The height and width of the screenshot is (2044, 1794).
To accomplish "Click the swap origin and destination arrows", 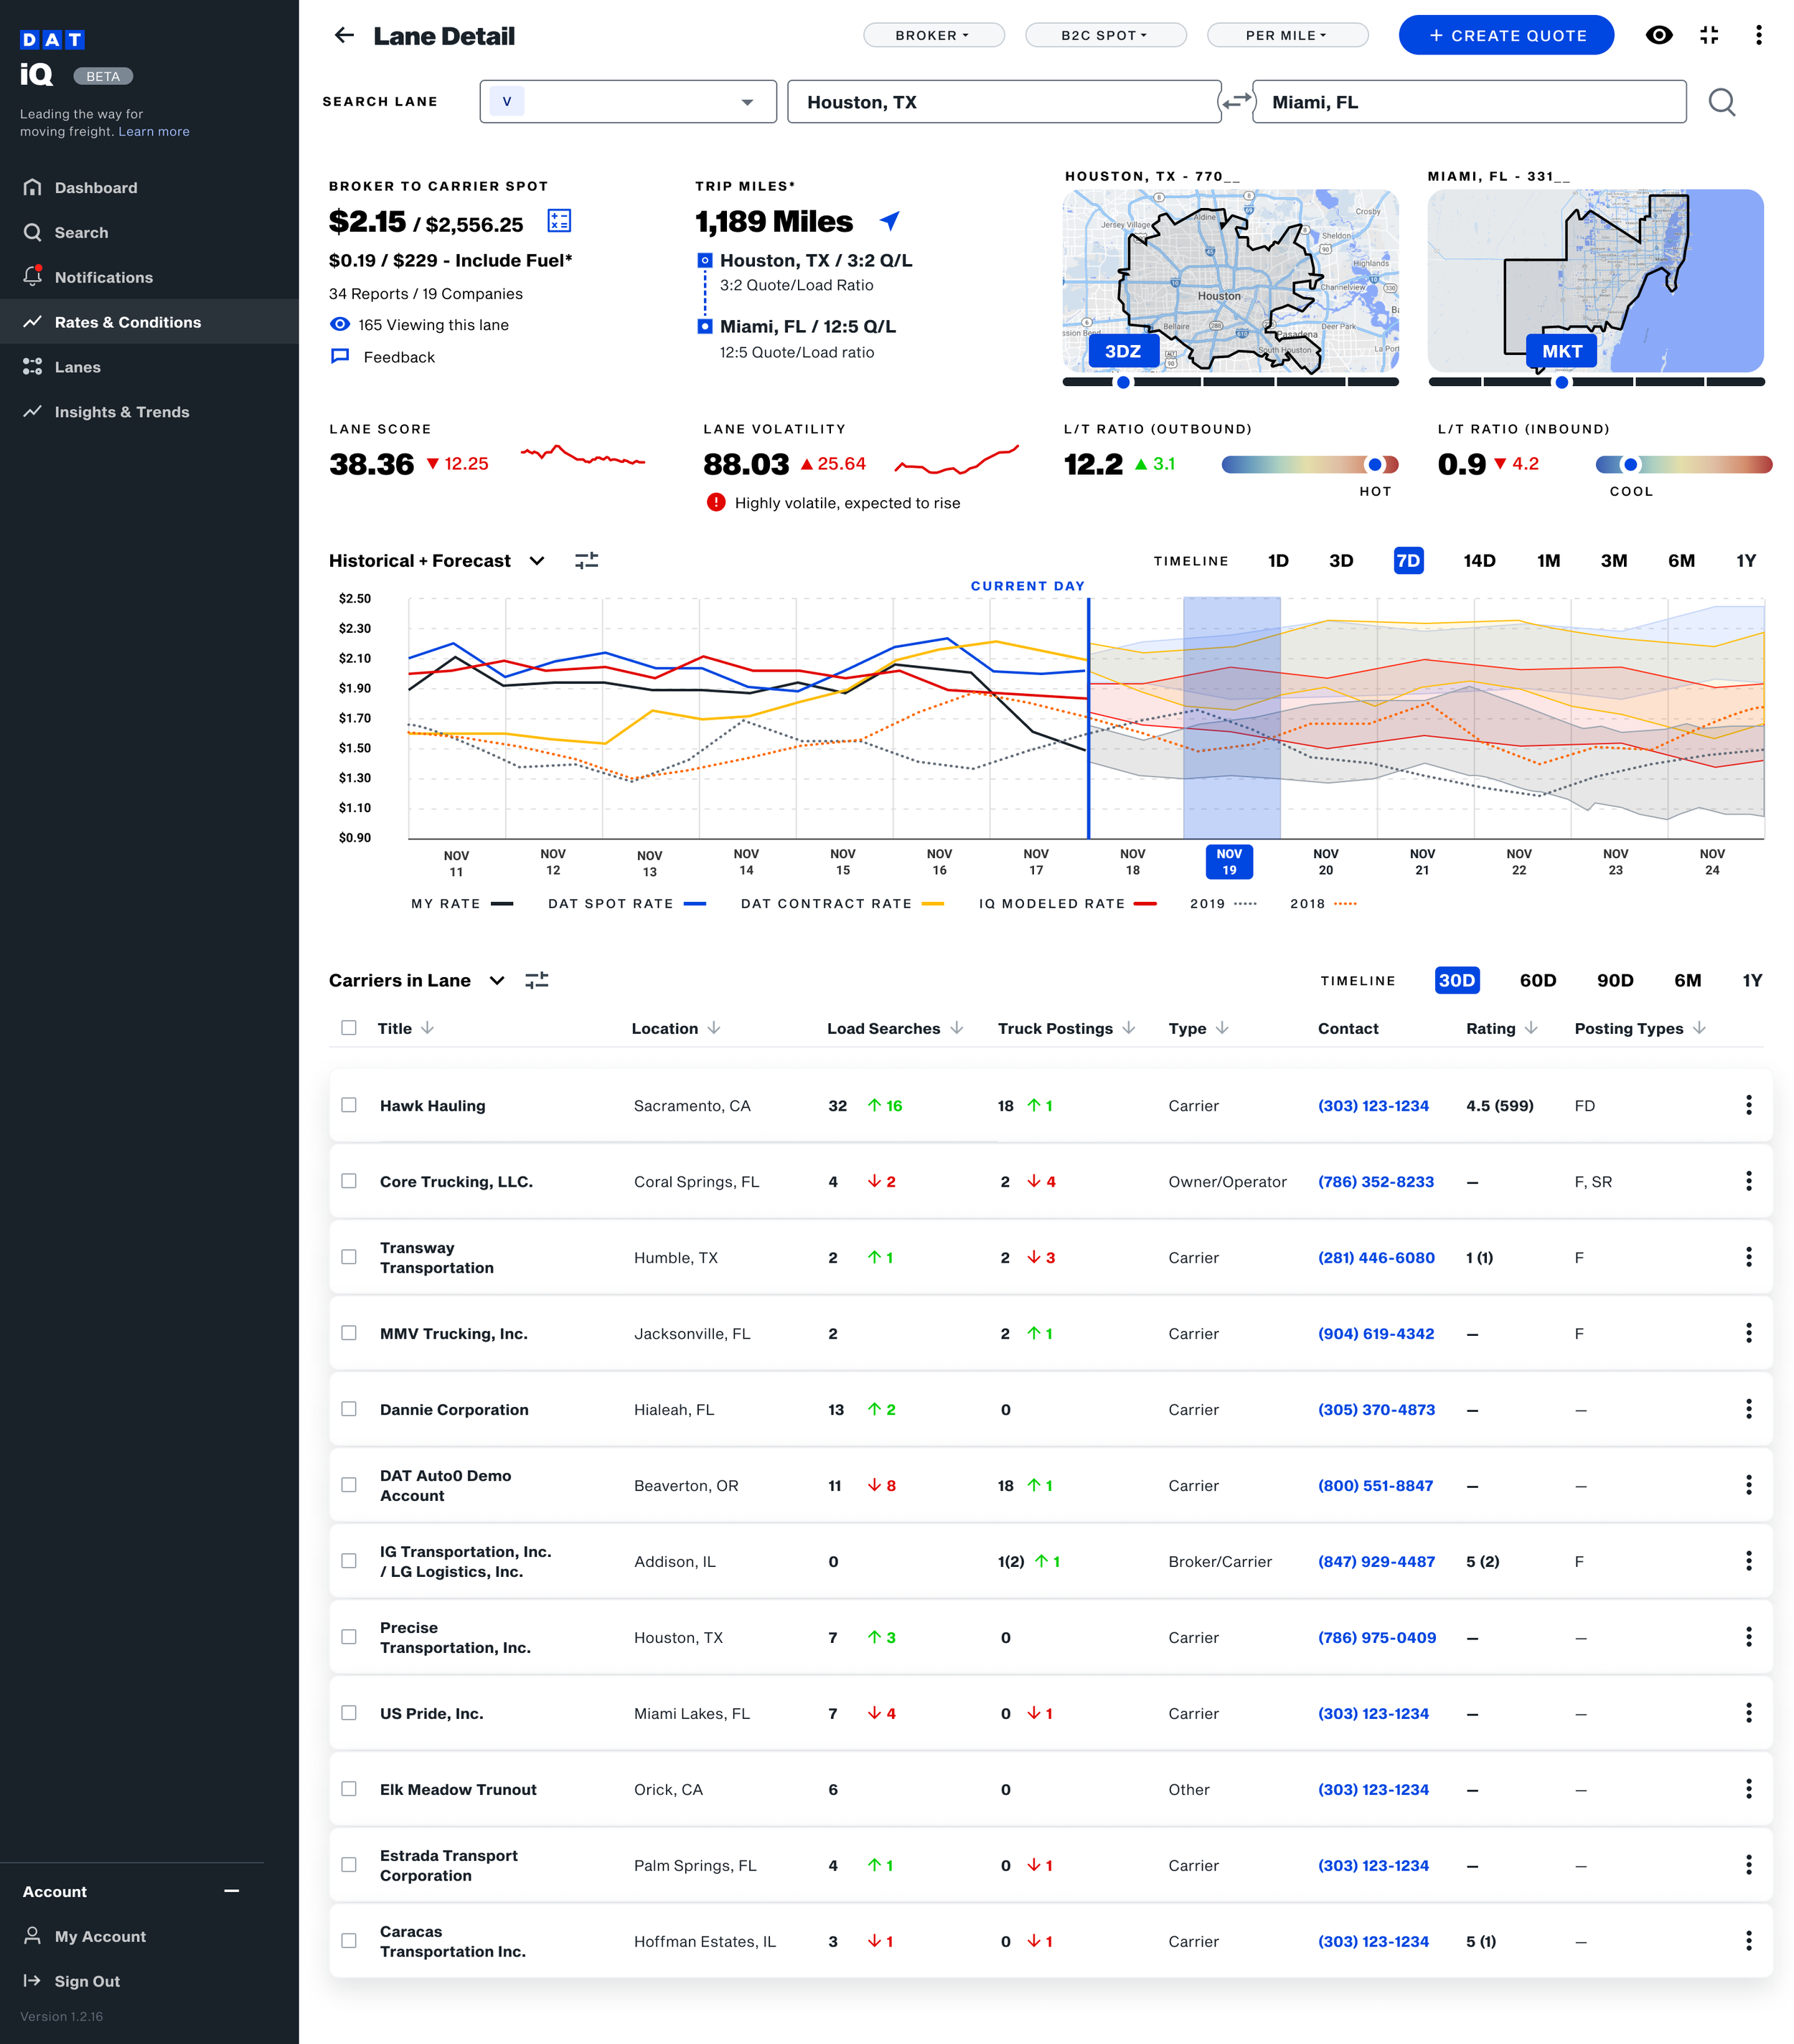I will [x=1236, y=102].
